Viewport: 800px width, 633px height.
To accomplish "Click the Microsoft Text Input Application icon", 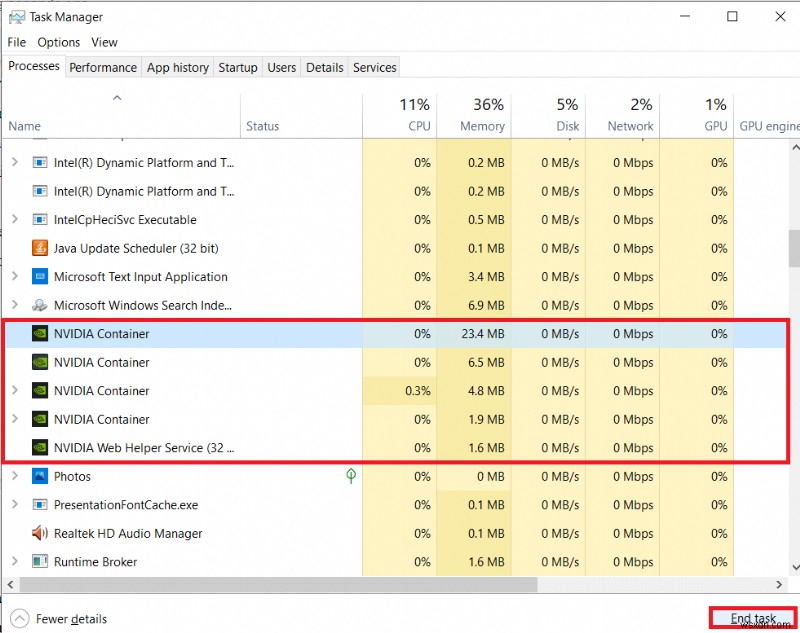I will (x=40, y=277).
